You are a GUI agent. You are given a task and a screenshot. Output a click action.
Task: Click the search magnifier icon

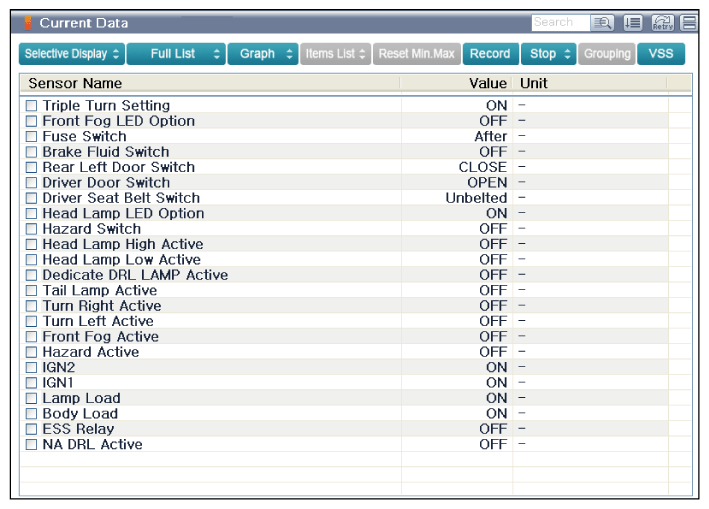pyautogui.click(x=602, y=23)
